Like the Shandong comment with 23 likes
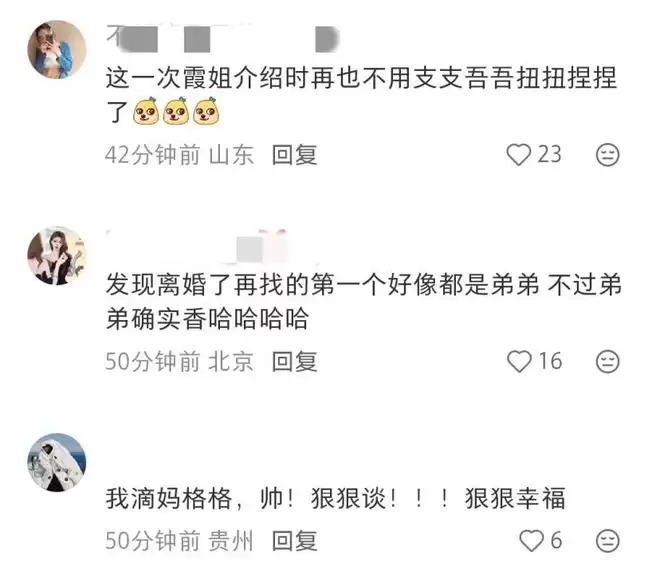The width and height of the screenshot is (660, 577). pyautogui.click(x=518, y=154)
